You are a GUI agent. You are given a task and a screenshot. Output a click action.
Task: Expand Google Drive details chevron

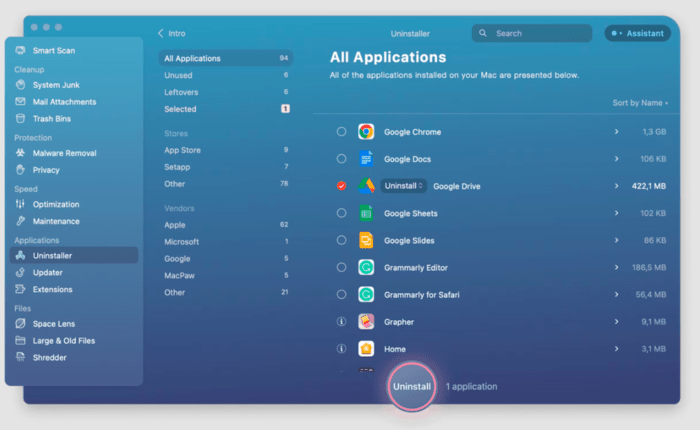click(x=617, y=186)
